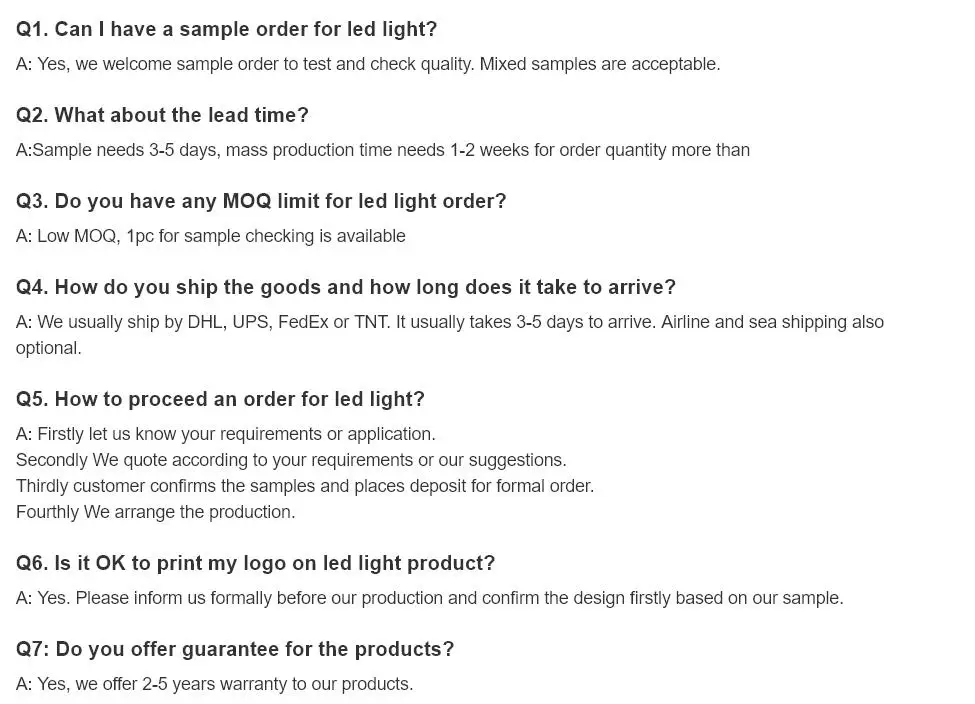The image size is (975, 704).
Task: Select the 'Firstly let us know your requirements' line
Action: point(226,434)
